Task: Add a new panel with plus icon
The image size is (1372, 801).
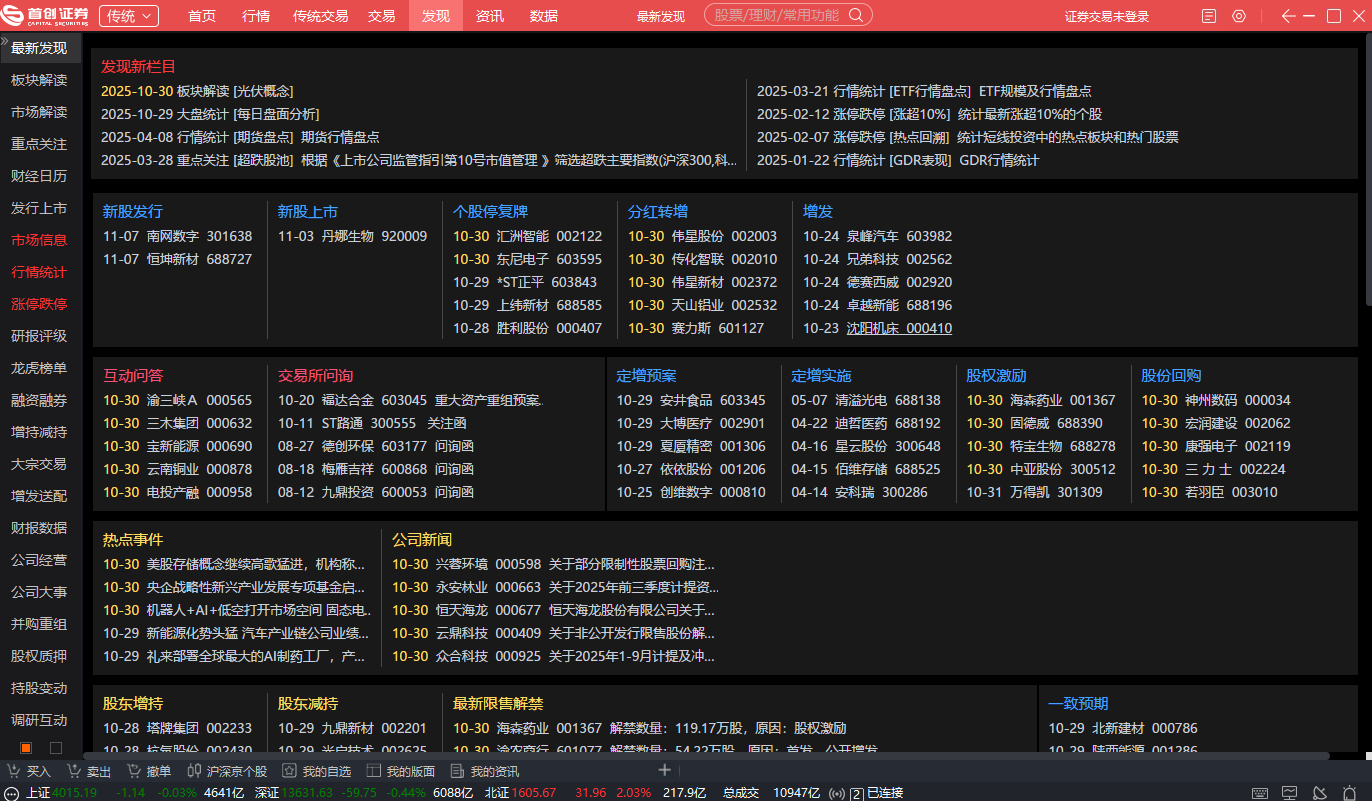Action: click(x=664, y=770)
